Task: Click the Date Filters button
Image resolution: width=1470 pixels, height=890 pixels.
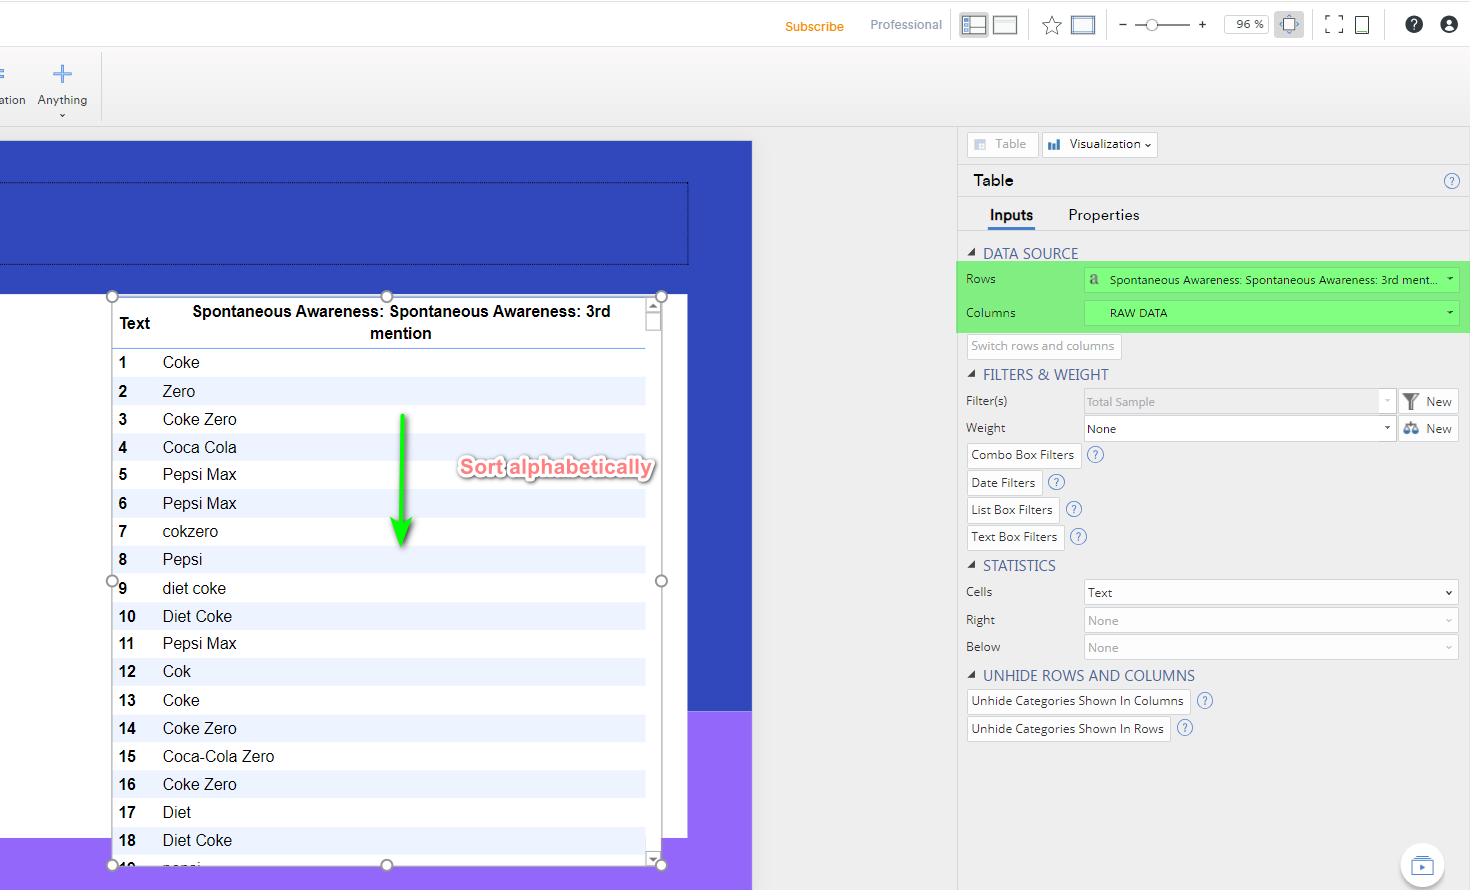Action: 1003,483
